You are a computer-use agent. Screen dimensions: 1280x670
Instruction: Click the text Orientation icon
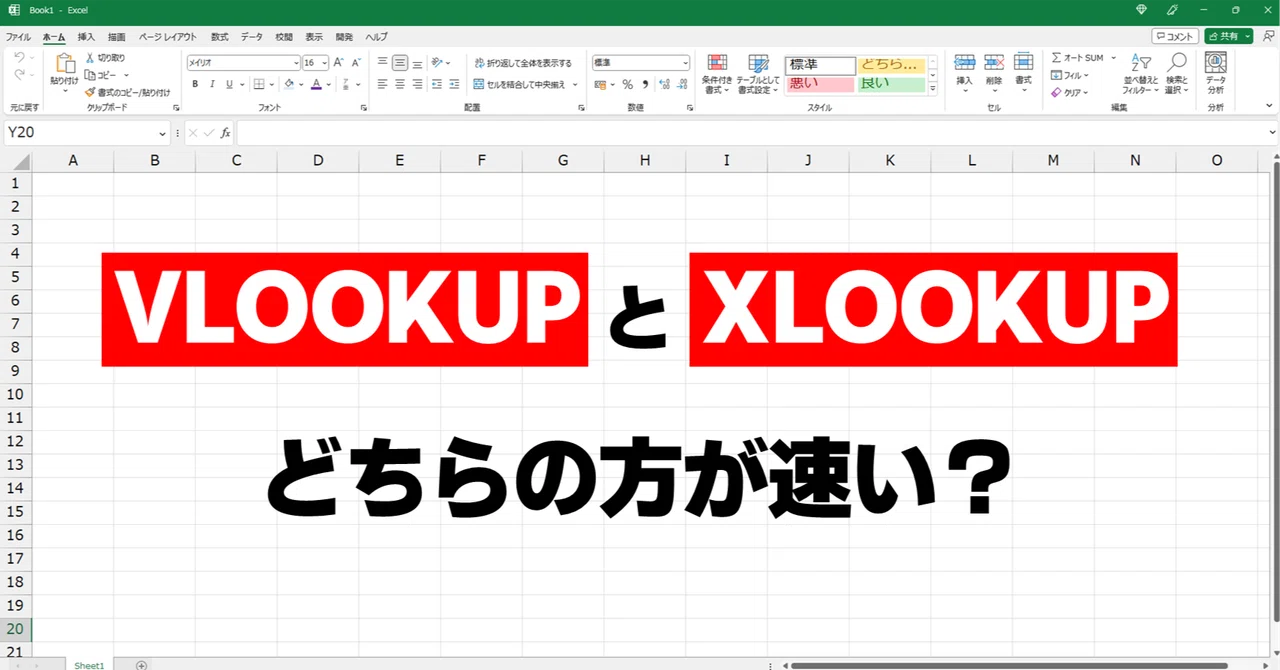437,62
